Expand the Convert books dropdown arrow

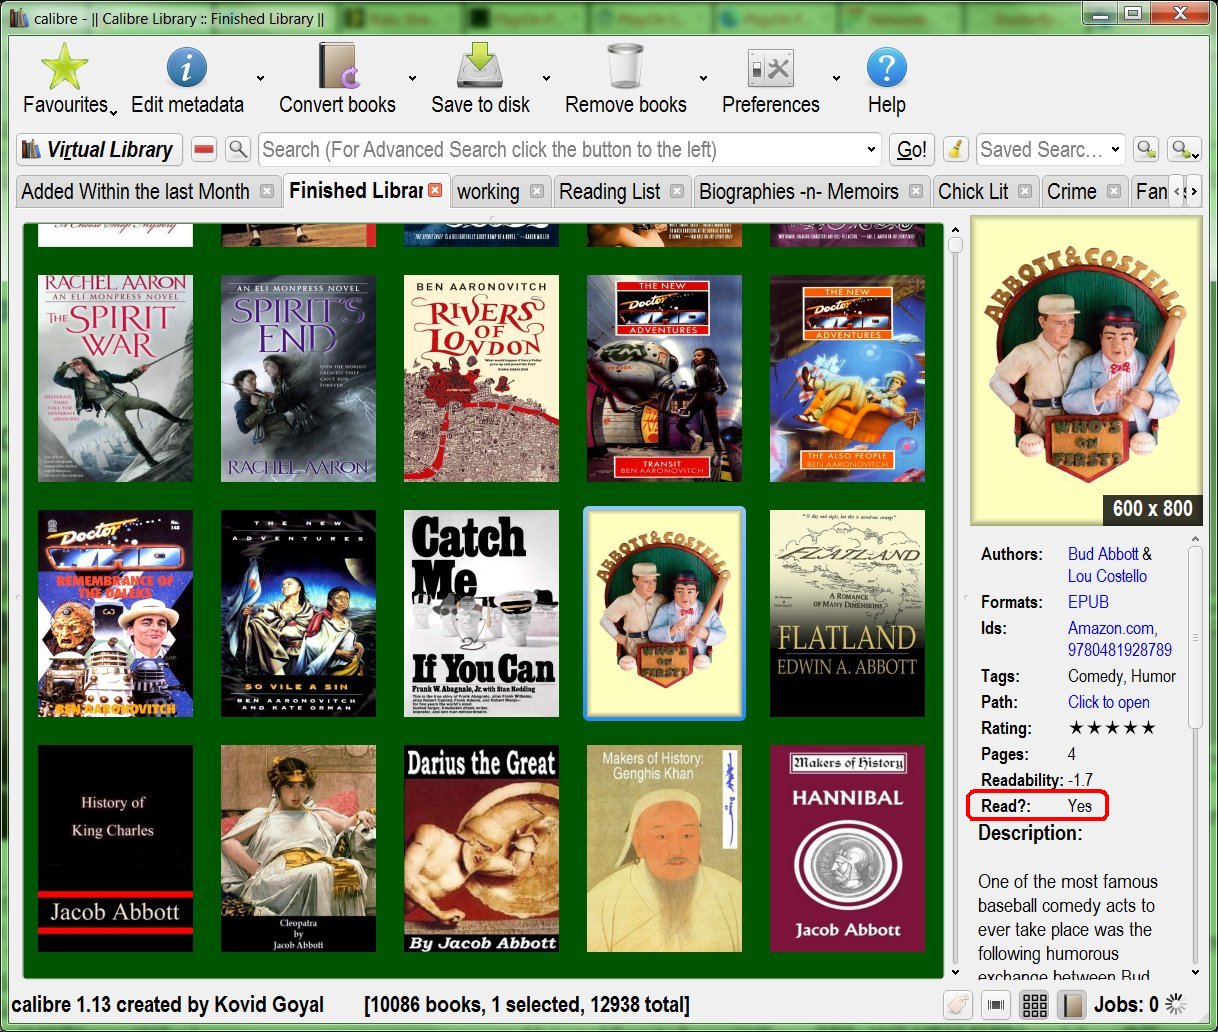[x=412, y=78]
